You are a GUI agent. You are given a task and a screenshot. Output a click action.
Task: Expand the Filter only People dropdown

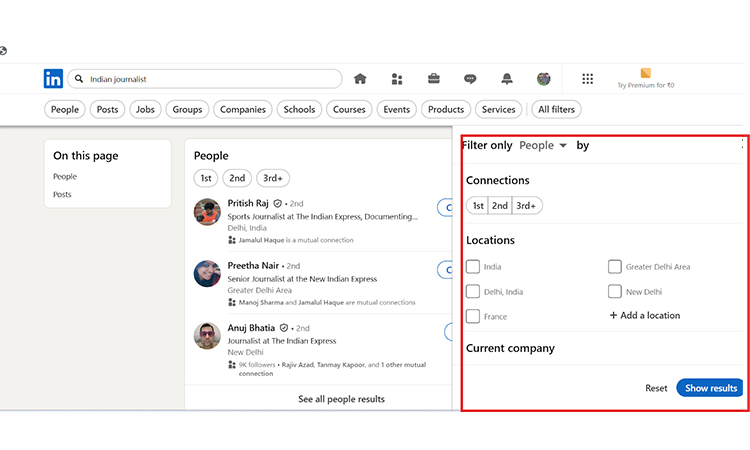tap(543, 146)
